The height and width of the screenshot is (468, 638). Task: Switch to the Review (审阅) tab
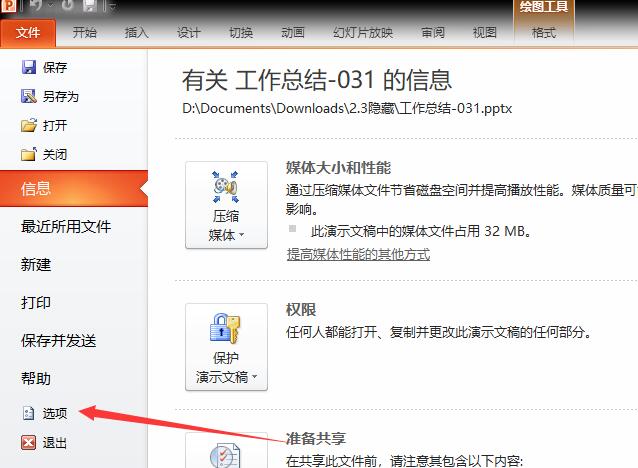(433, 33)
